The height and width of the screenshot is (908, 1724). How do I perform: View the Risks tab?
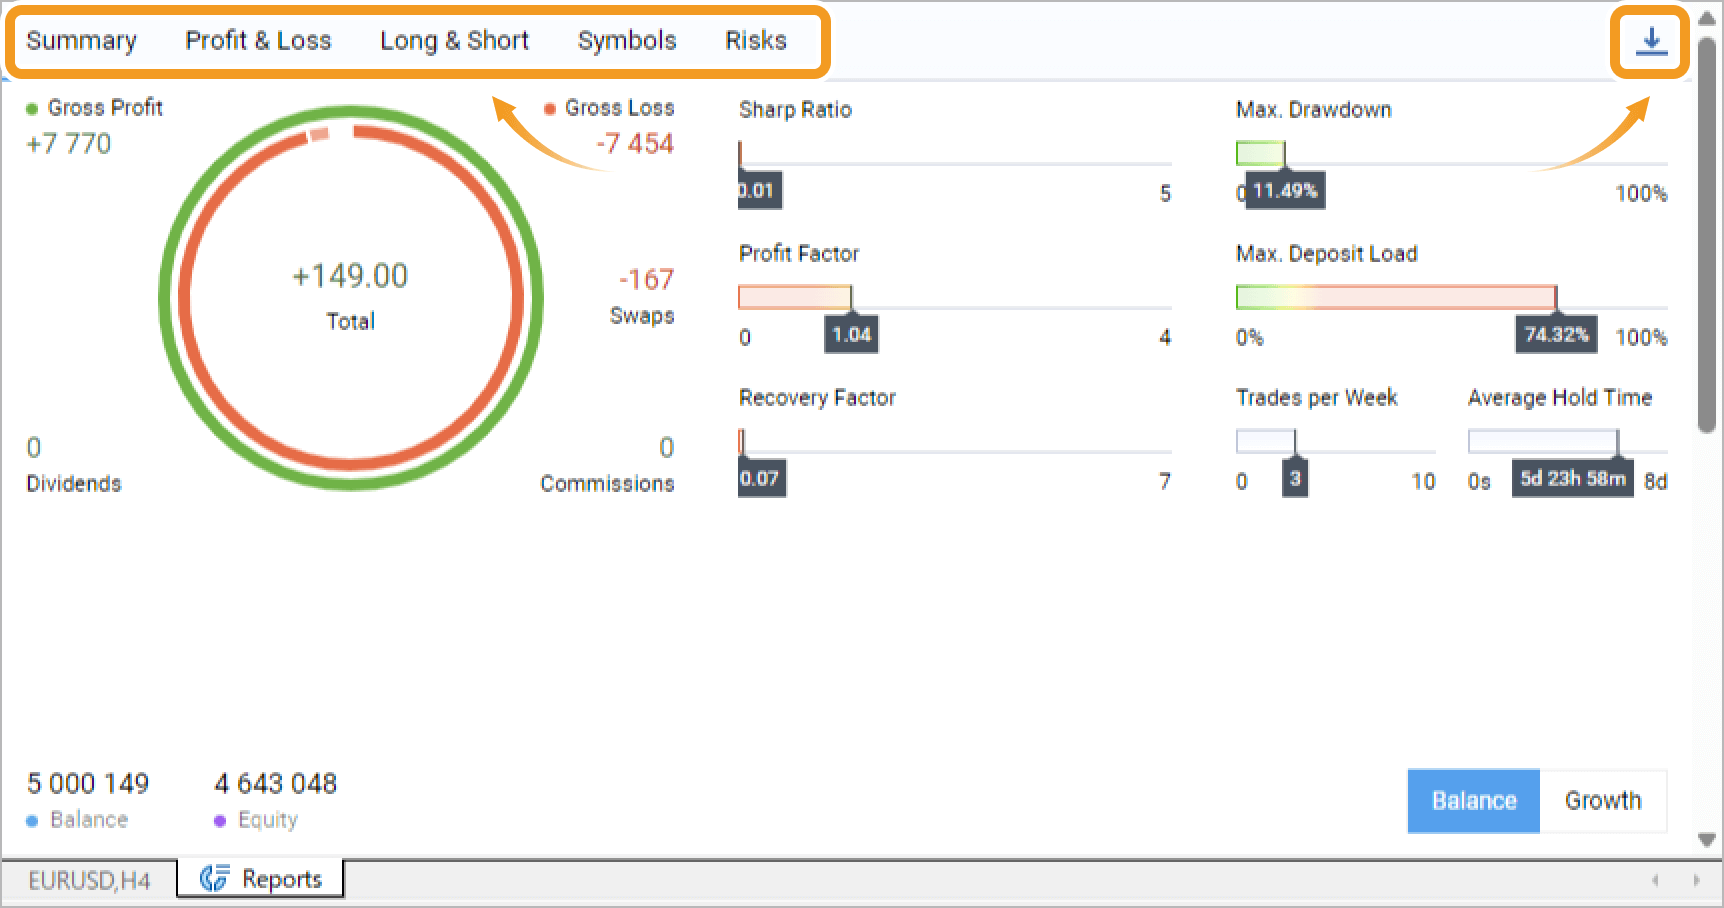click(x=756, y=41)
